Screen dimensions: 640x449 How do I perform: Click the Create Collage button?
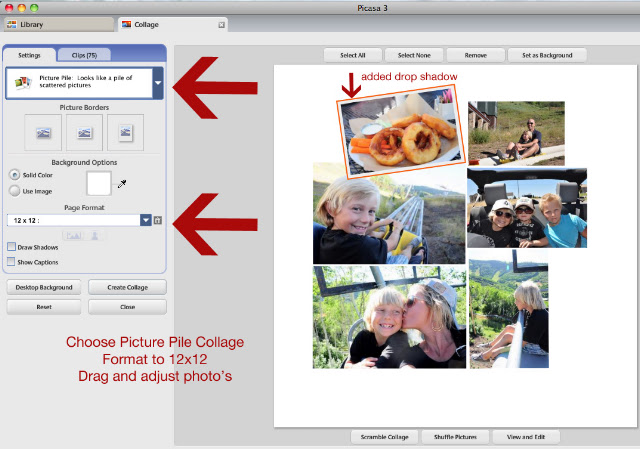coord(127,287)
